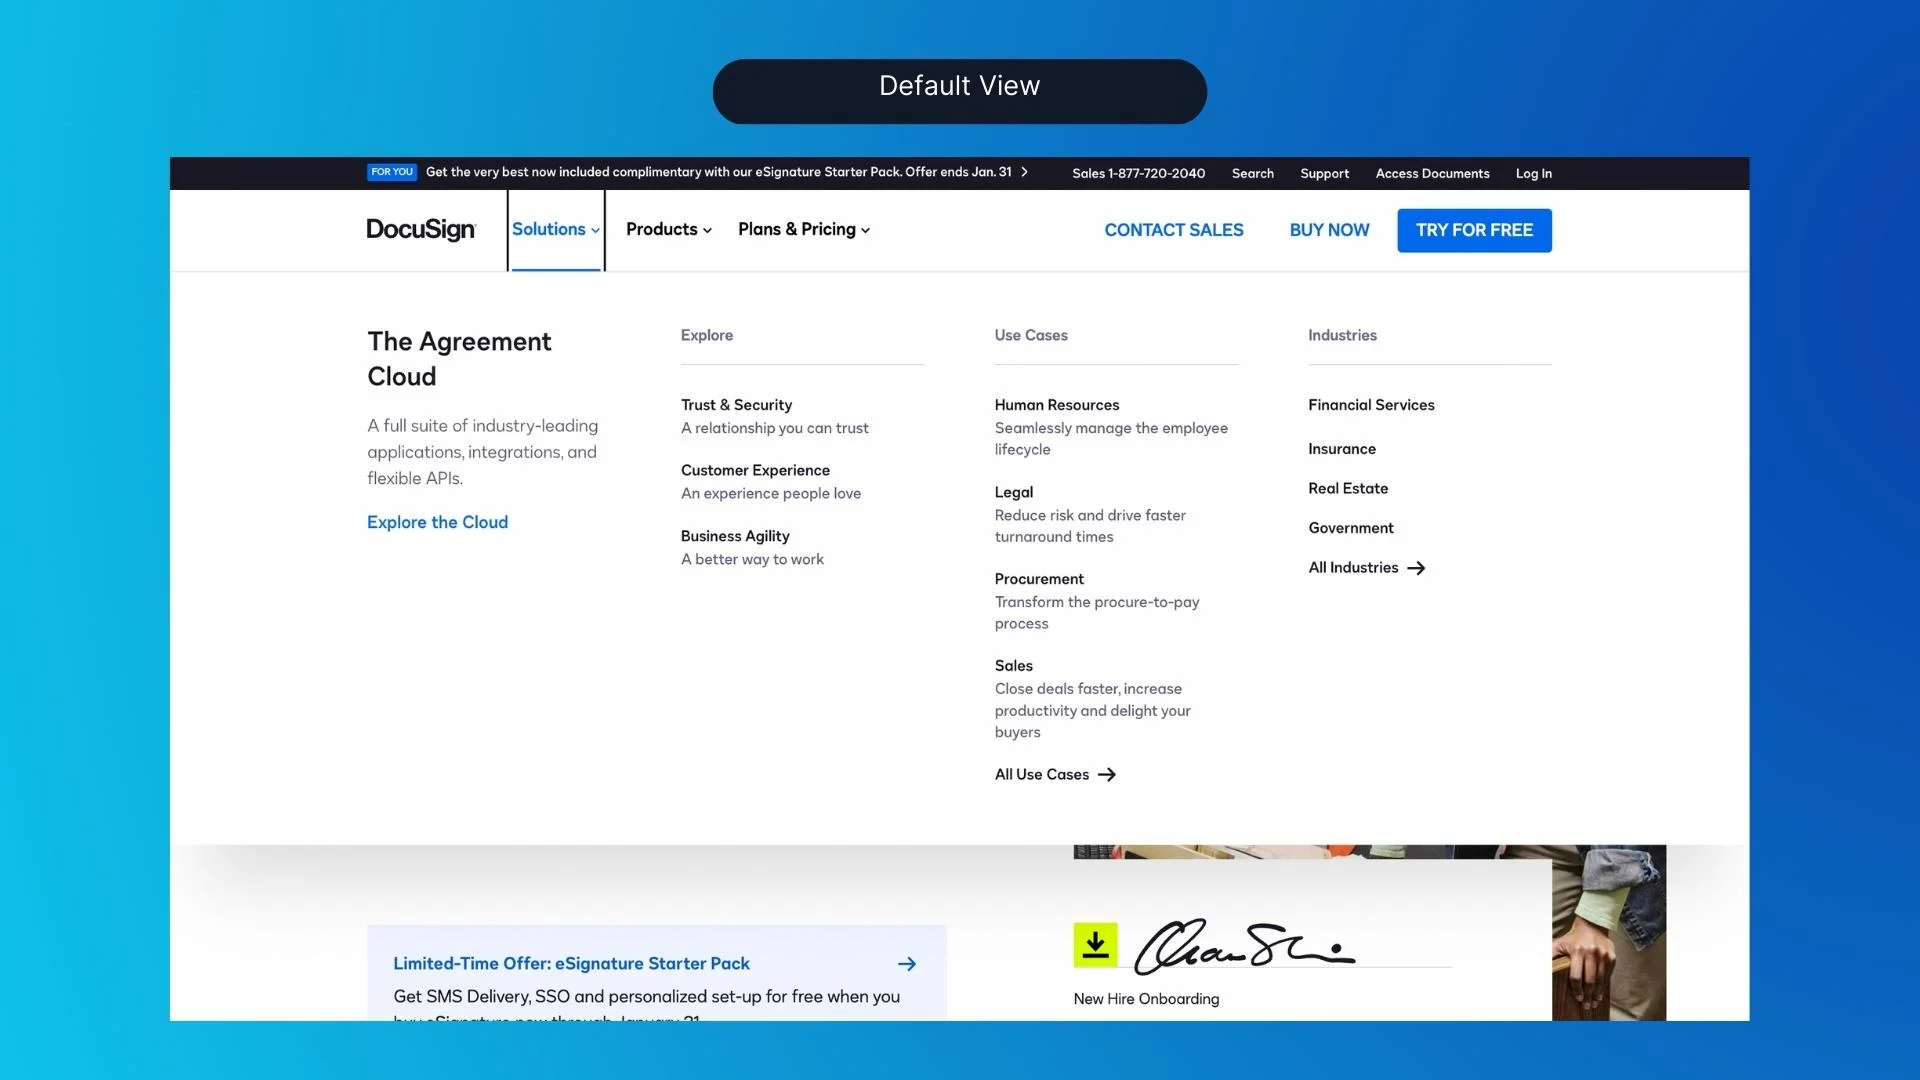Select the Human Resources use case

[x=1057, y=405]
